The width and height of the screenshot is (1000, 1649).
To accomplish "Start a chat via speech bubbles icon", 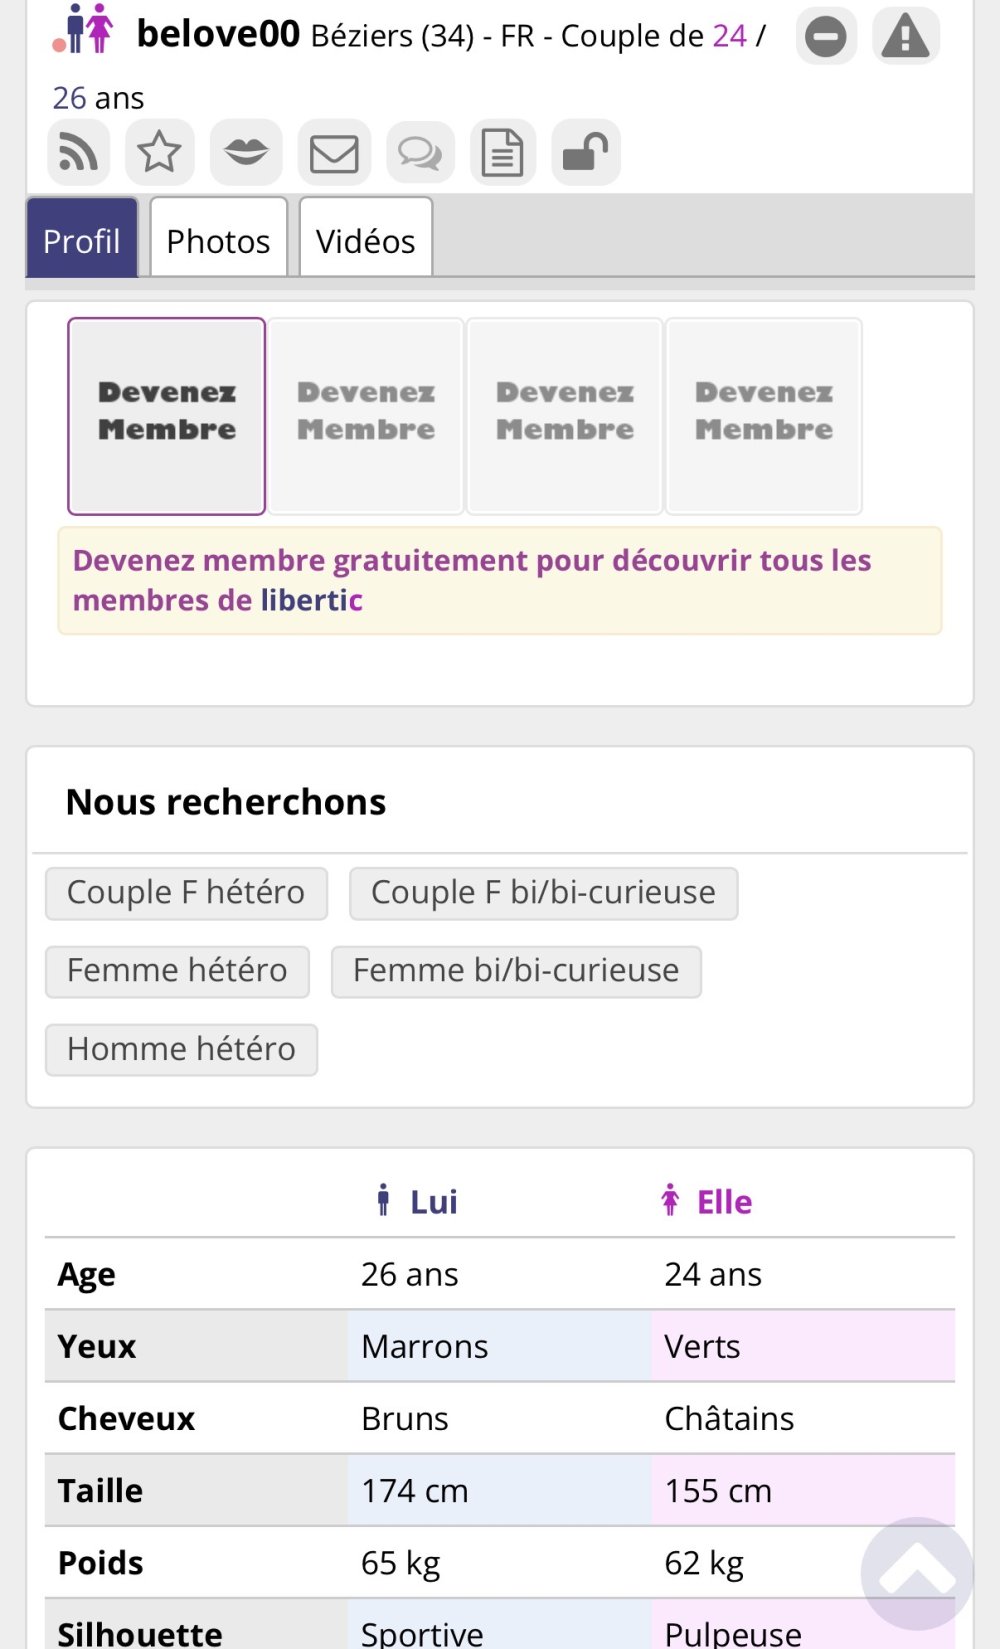I will tap(420, 153).
